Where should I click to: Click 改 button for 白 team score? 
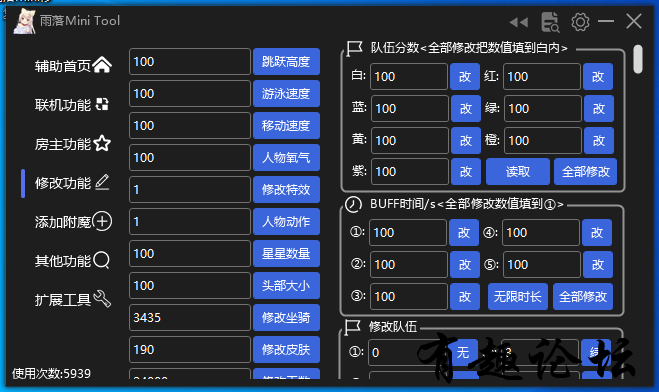pyautogui.click(x=465, y=76)
